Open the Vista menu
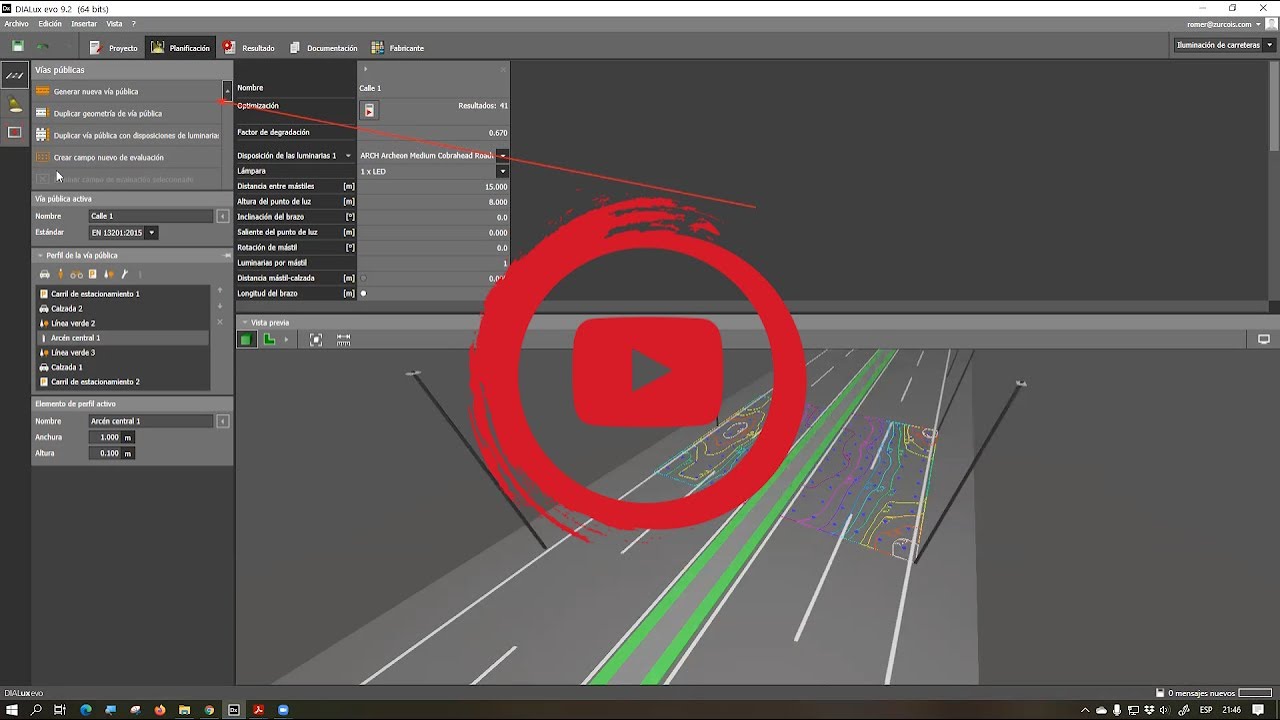 pyautogui.click(x=114, y=24)
